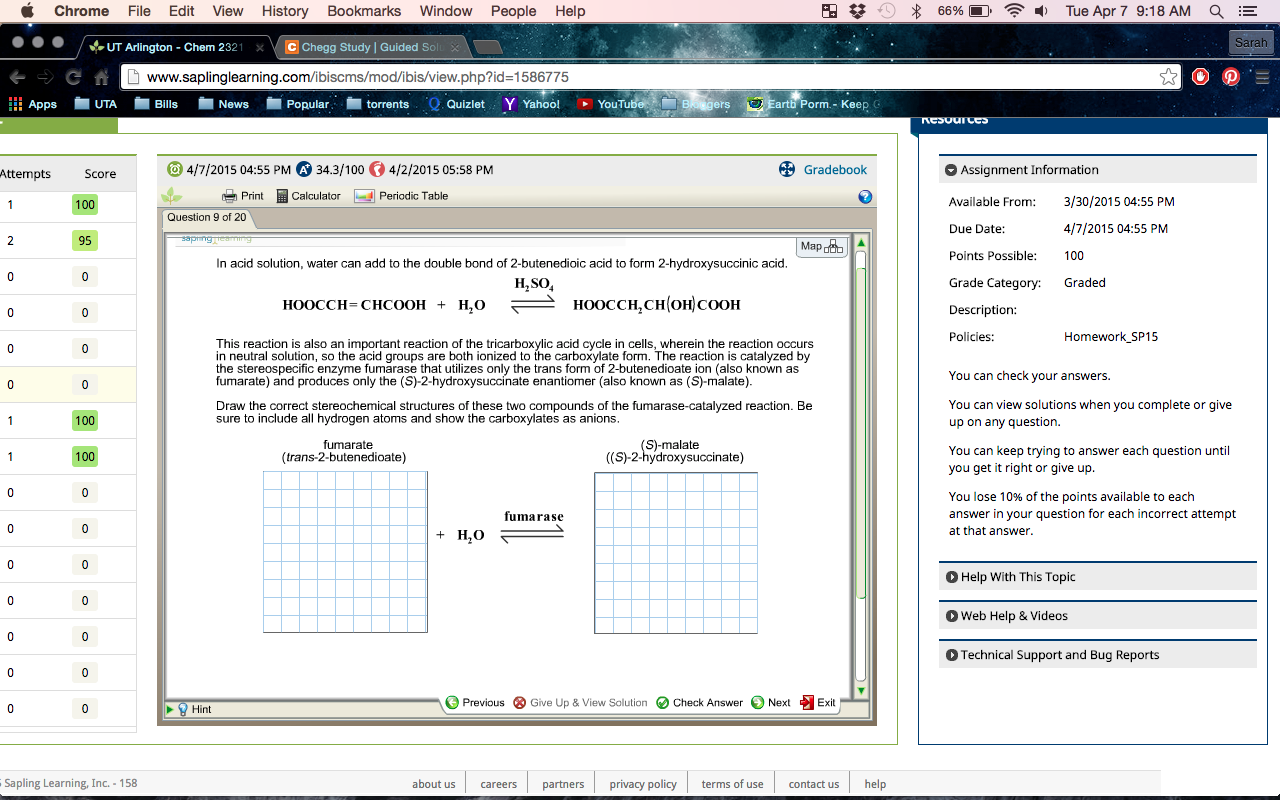Open the Apps bookmark
The width and height of the screenshot is (1280, 800).
33,104
